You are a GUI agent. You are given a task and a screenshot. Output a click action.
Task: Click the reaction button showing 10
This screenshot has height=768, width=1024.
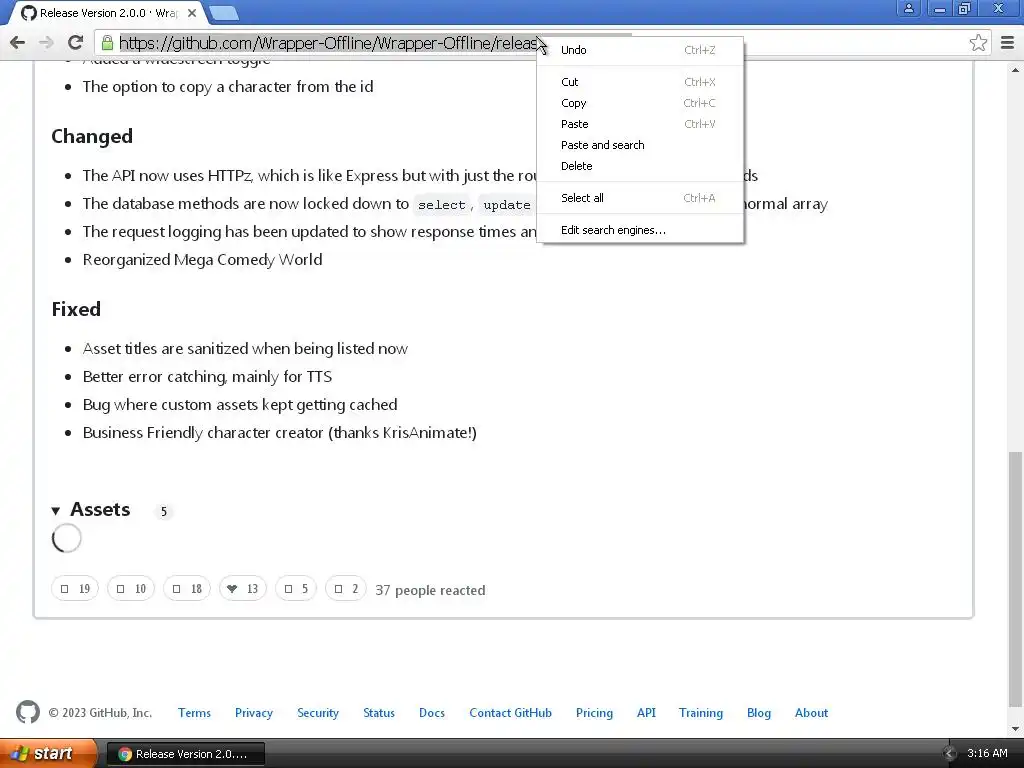[131, 589]
